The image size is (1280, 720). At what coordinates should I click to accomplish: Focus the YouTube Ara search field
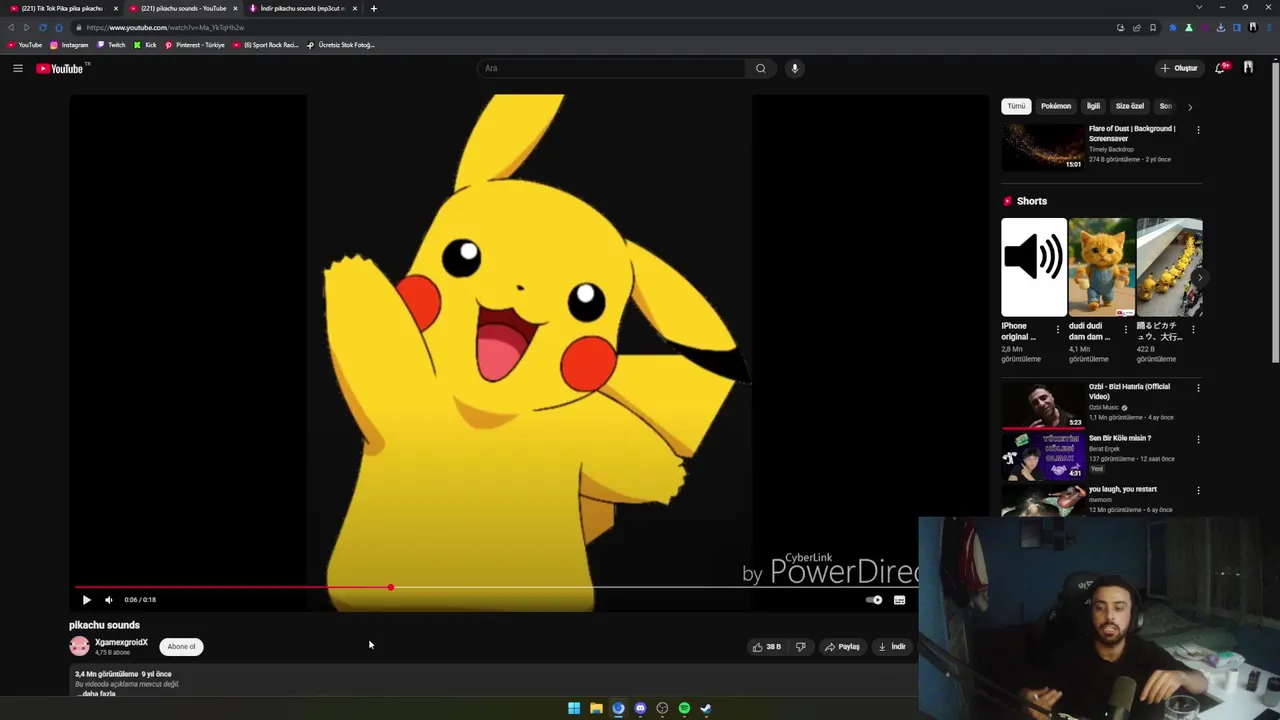pyautogui.click(x=611, y=68)
